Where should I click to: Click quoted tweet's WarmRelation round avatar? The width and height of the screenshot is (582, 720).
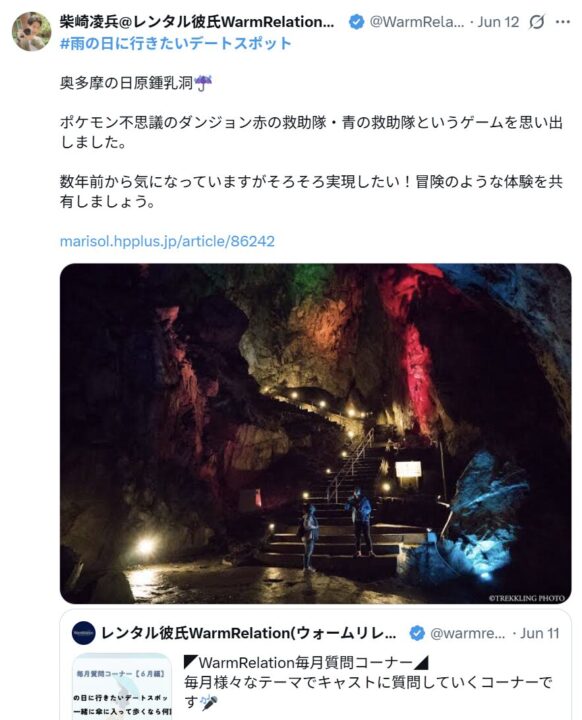[x=84, y=633]
